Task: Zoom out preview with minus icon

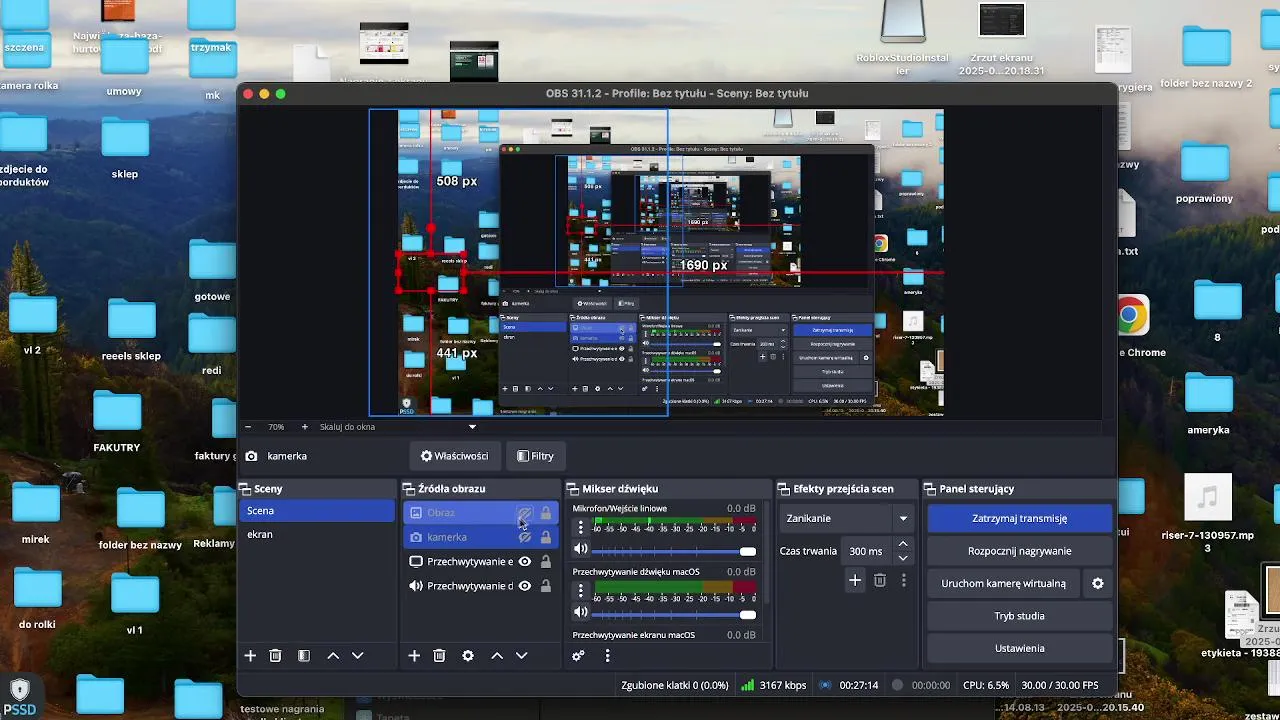Action: 248,427
